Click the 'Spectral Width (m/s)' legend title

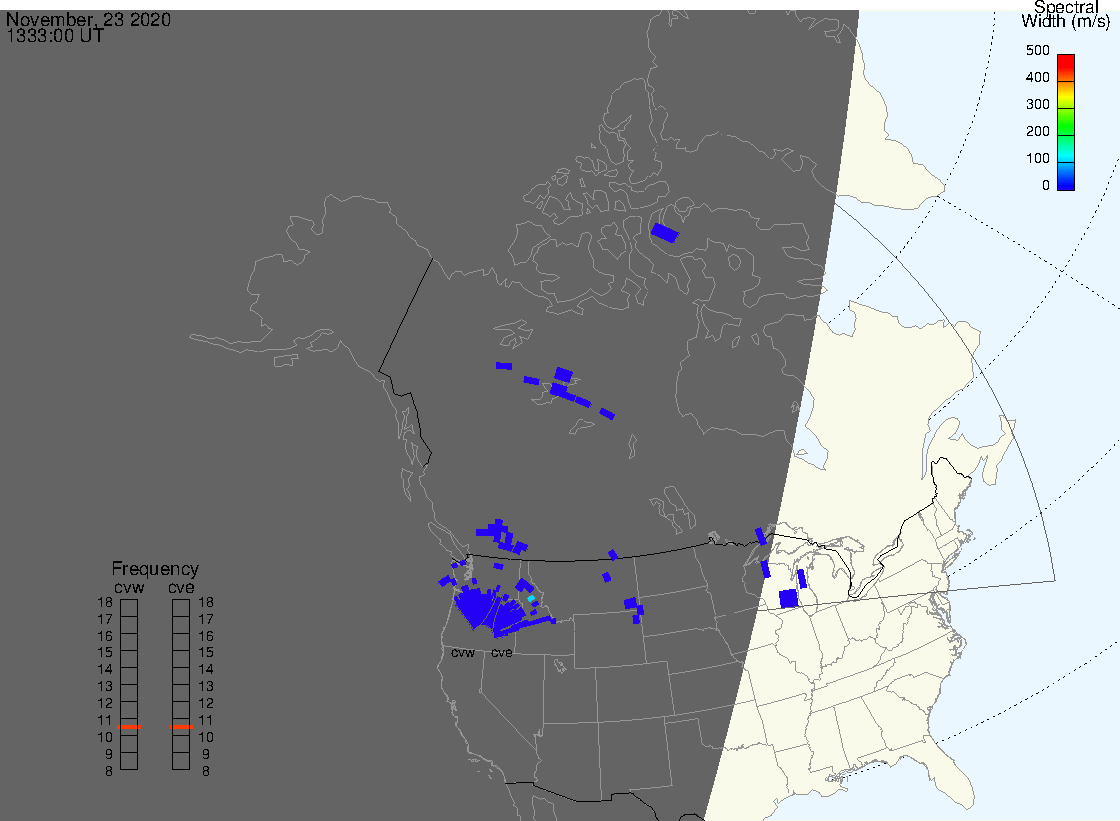pyautogui.click(x=1066, y=14)
